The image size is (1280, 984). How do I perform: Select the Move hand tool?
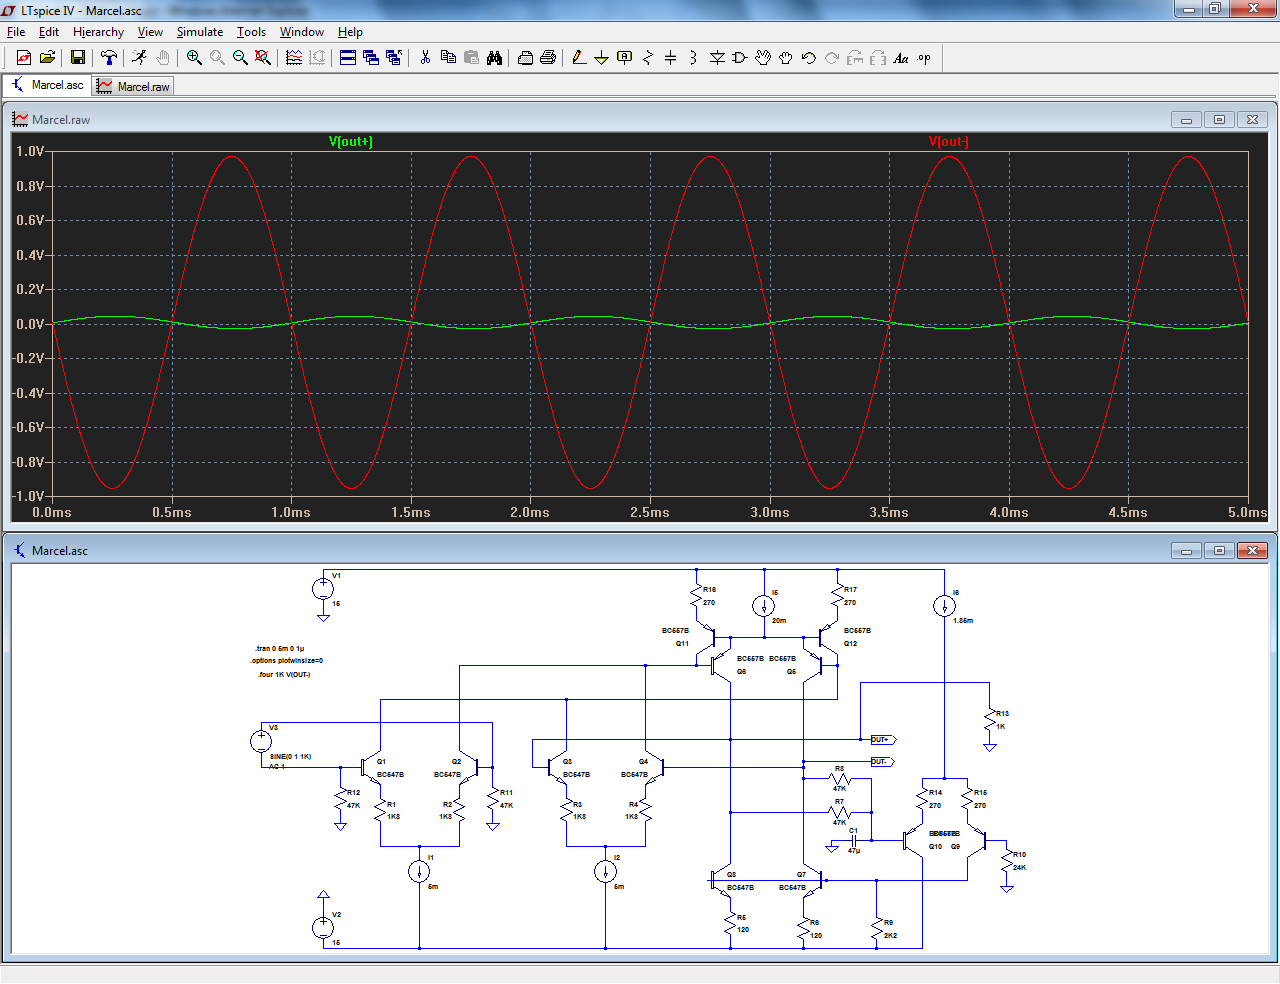763,58
